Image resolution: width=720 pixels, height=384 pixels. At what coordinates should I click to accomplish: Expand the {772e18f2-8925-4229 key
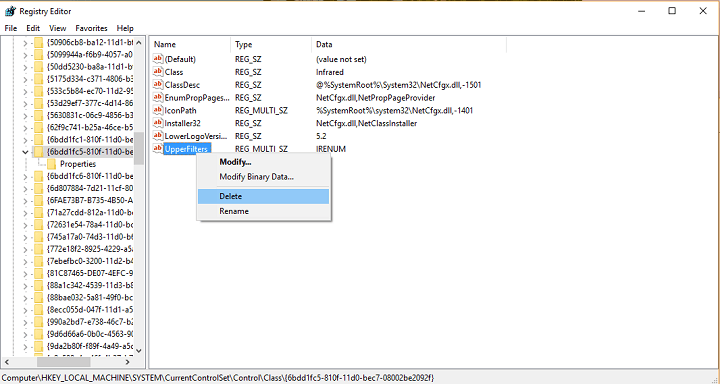pyautogui.click(x=25, y=249)
